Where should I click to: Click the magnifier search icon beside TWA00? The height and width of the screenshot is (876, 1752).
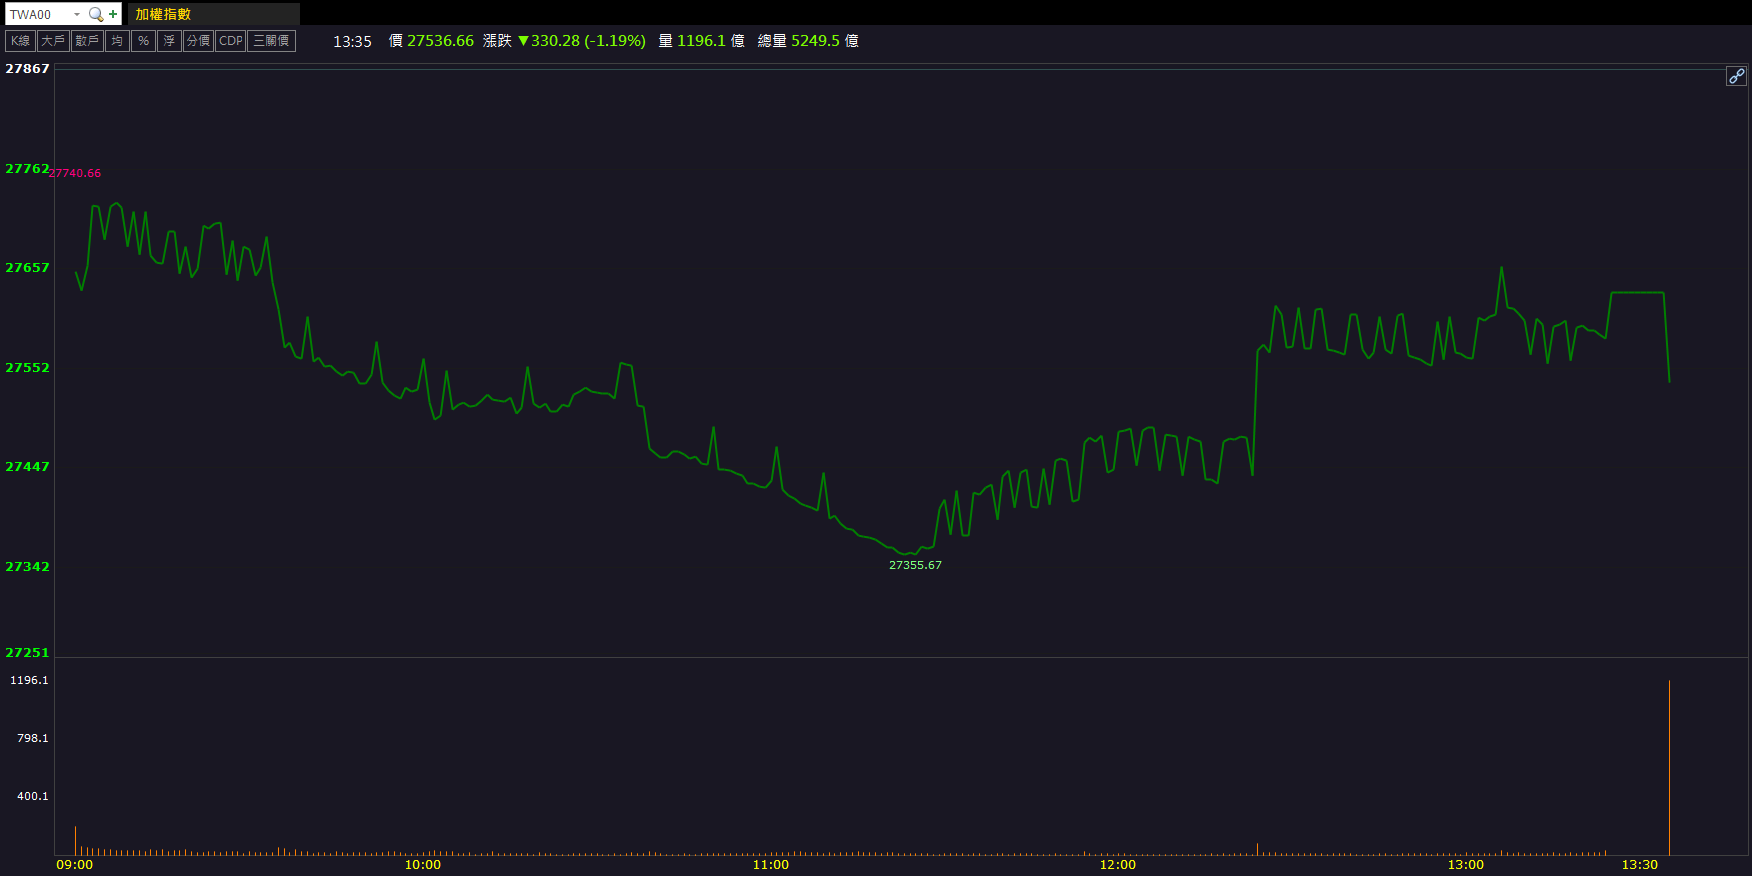[96, 14]
